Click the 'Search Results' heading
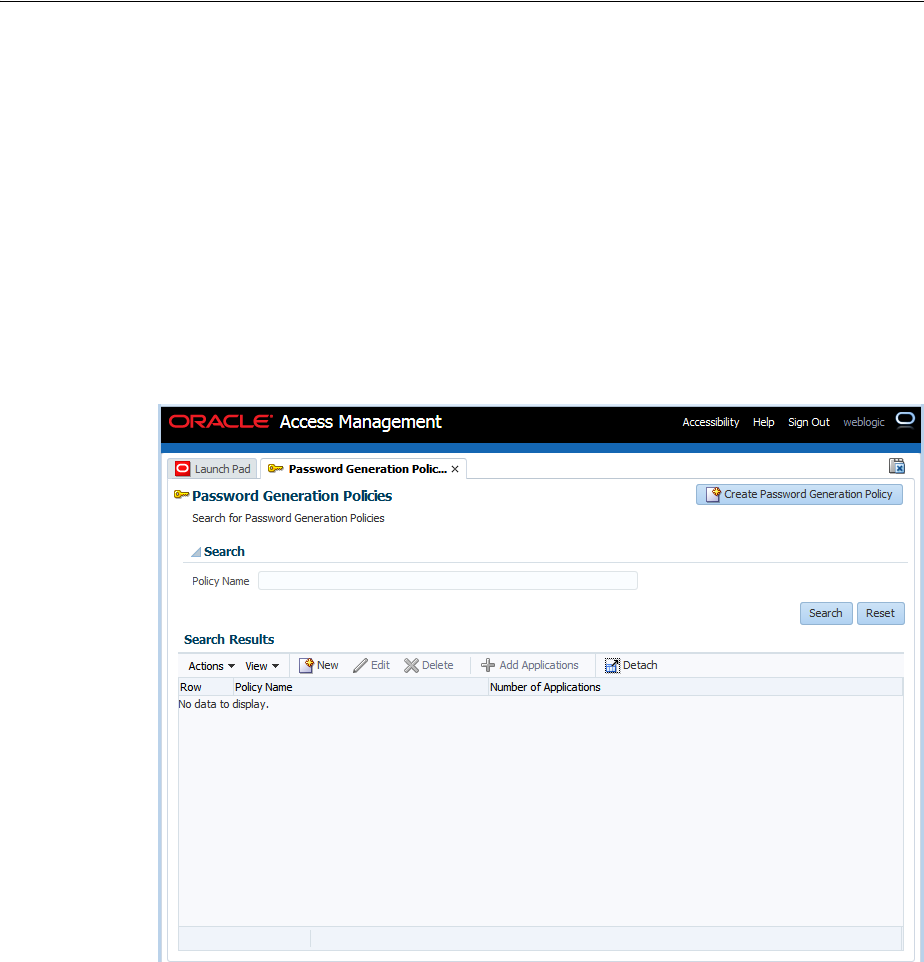This screenshot has width=924, height=962. pyautogui.click(x=229, y=639)
